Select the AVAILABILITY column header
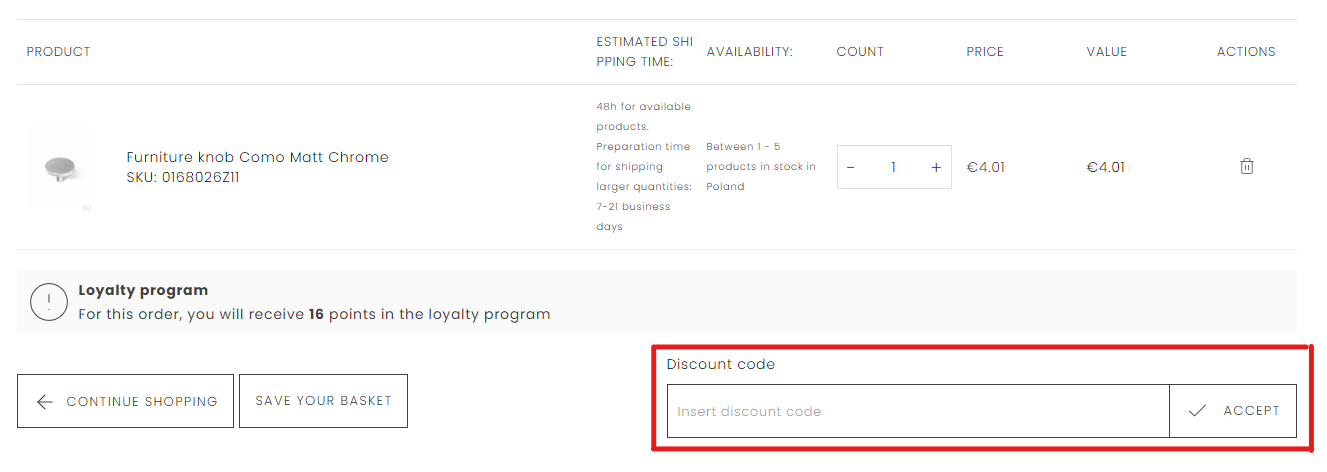Screen dimensions: 1327x472 coord(749,52)
